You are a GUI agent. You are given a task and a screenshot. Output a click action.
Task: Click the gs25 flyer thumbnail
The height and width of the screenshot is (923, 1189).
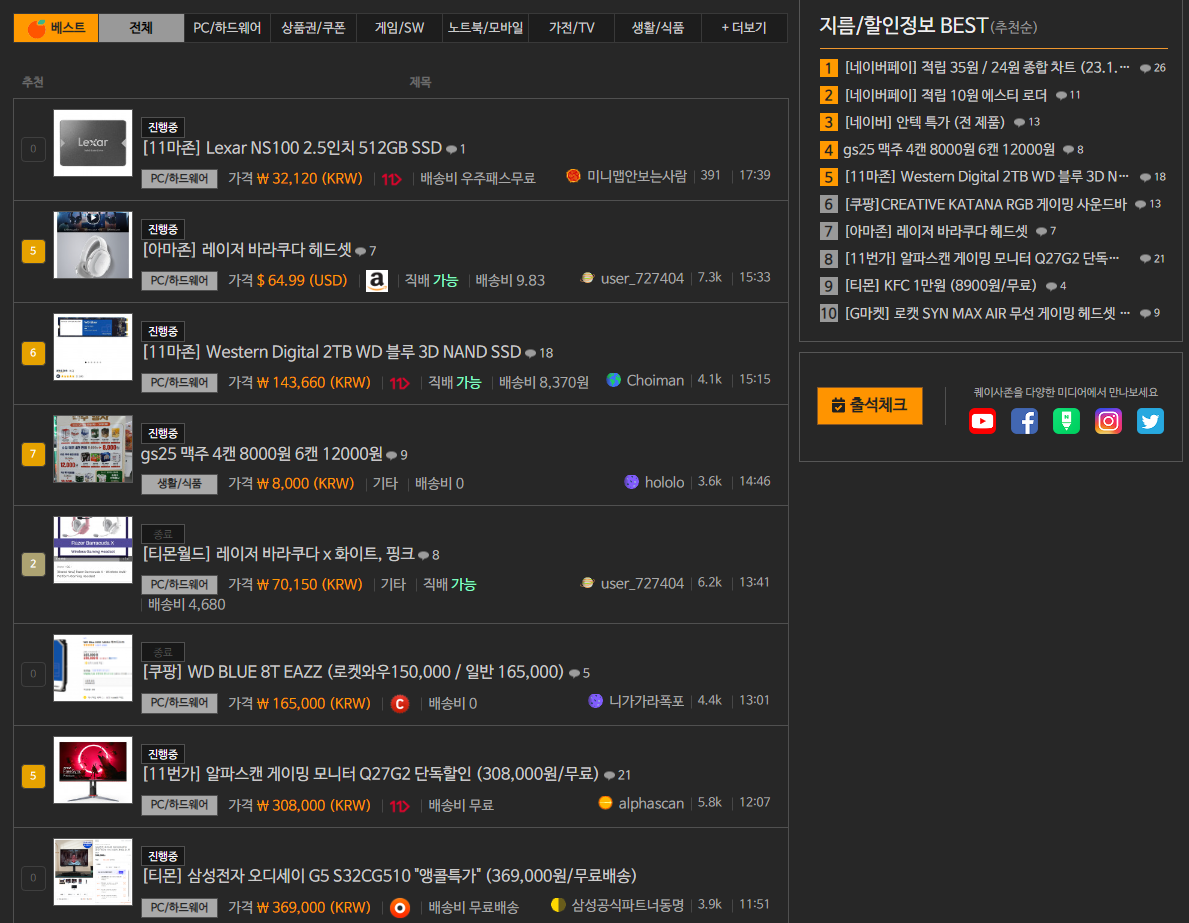pyautogui.click(x=93, y=449)
